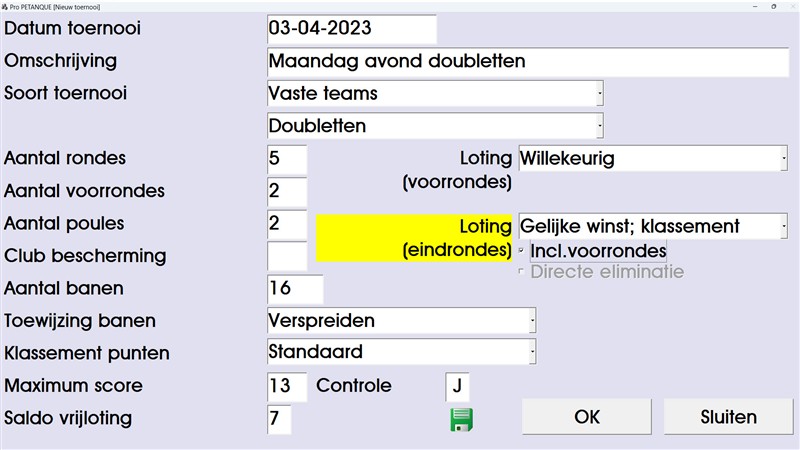Click the Datum toernooi date field

click(352, 29)
